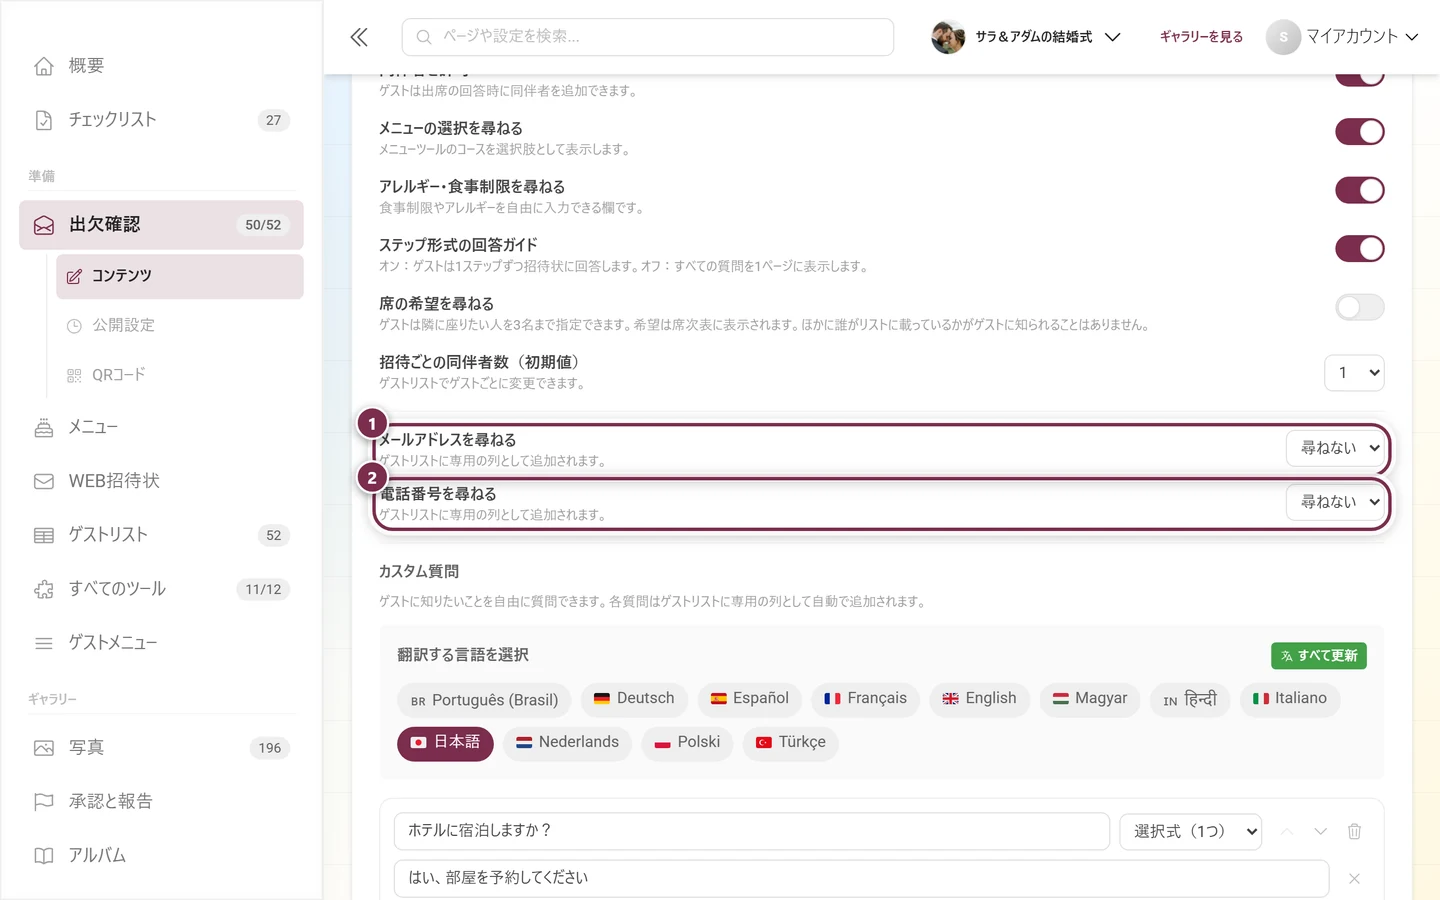Toggle メニューの選択を尋ねる switch off
1440x900 pixels.
coord(1360,132)
